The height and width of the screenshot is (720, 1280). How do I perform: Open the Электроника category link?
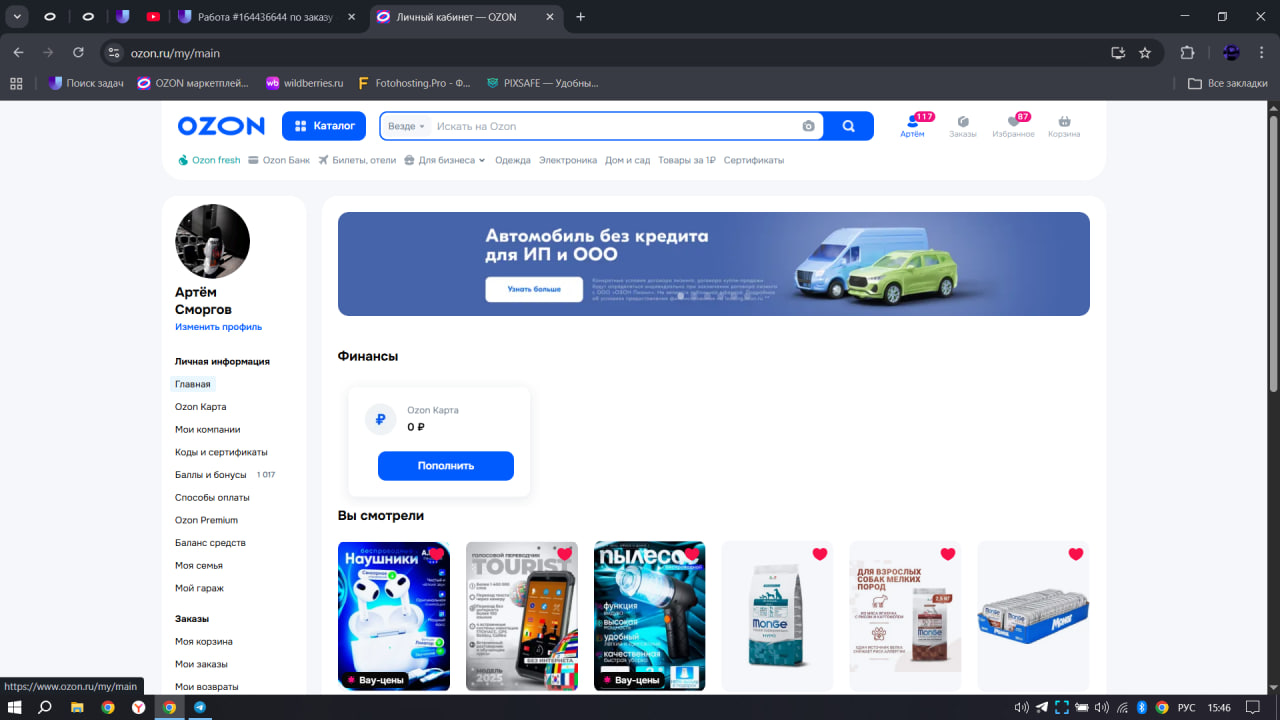(x=568, y=160)
